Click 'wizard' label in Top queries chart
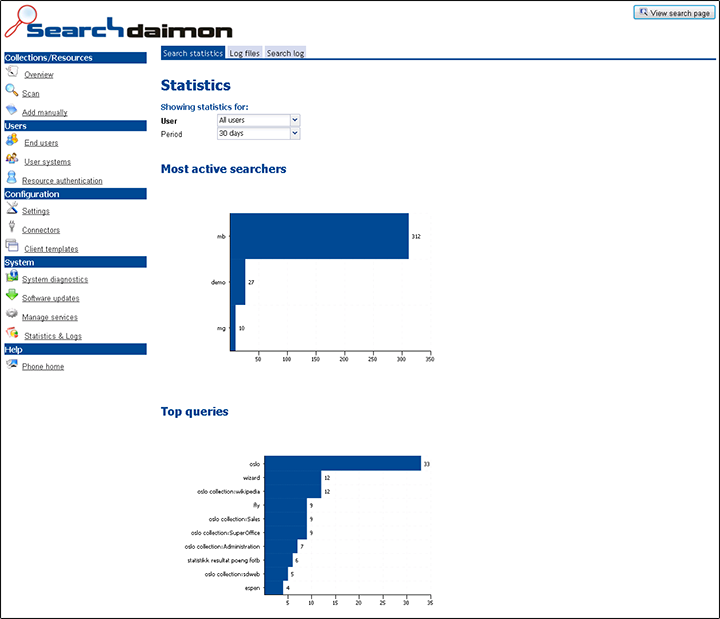 pos(251,478)
